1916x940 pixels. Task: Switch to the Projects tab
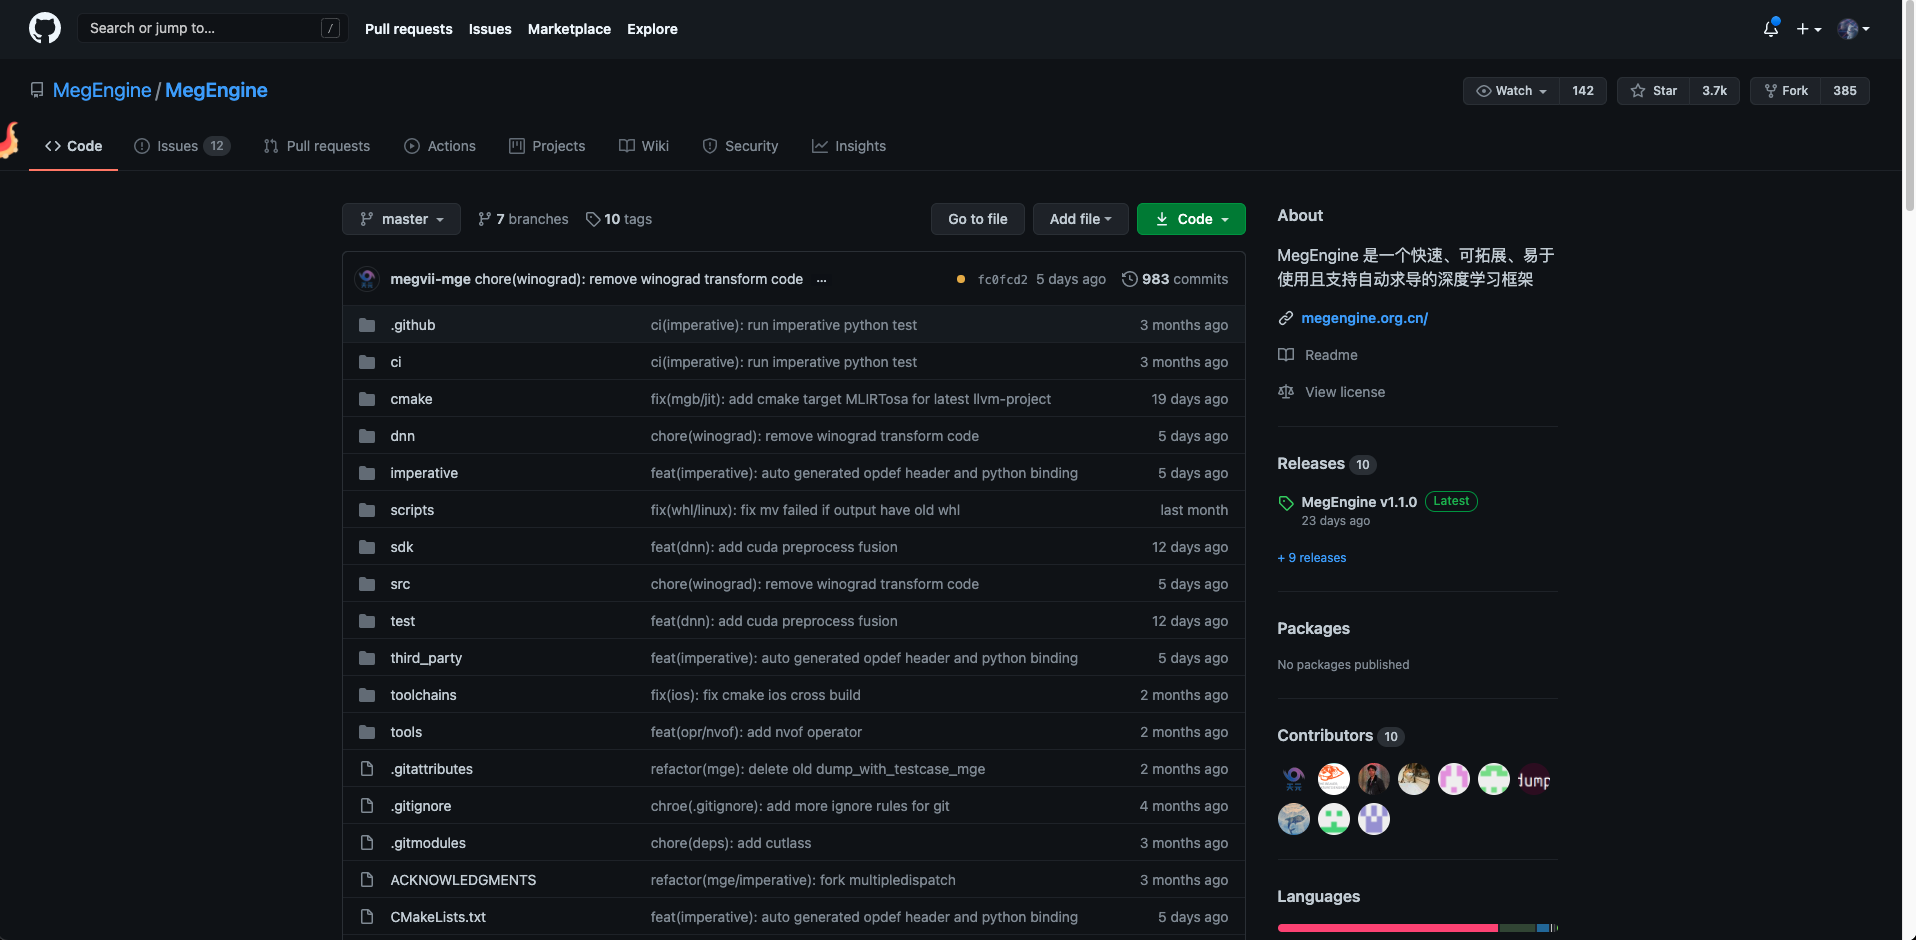[x=547, y=146]
